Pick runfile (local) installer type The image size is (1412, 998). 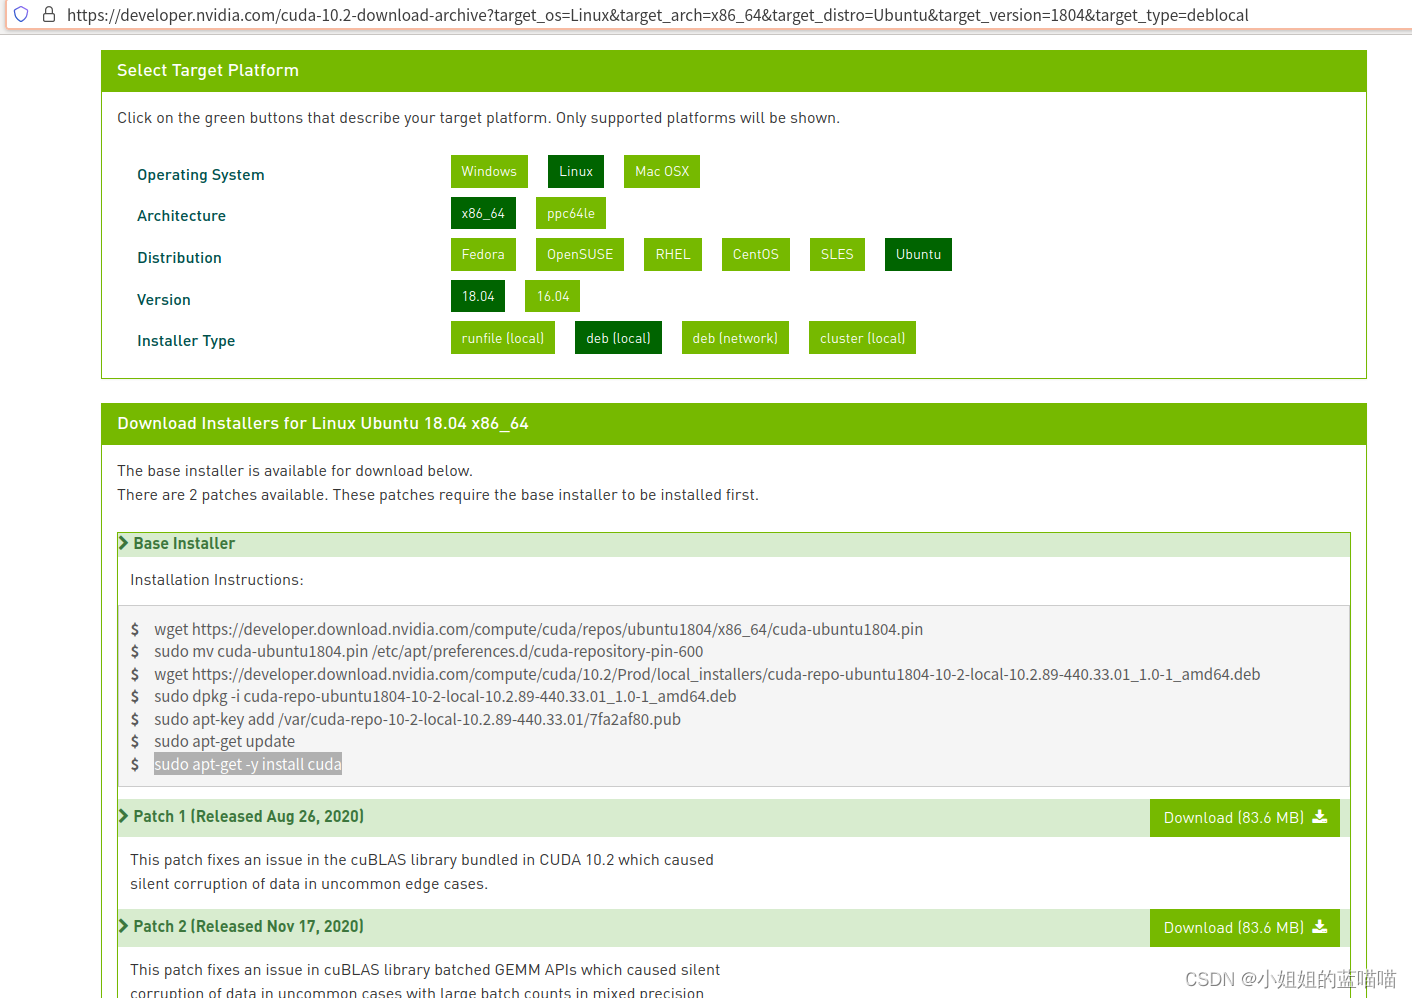503,338
